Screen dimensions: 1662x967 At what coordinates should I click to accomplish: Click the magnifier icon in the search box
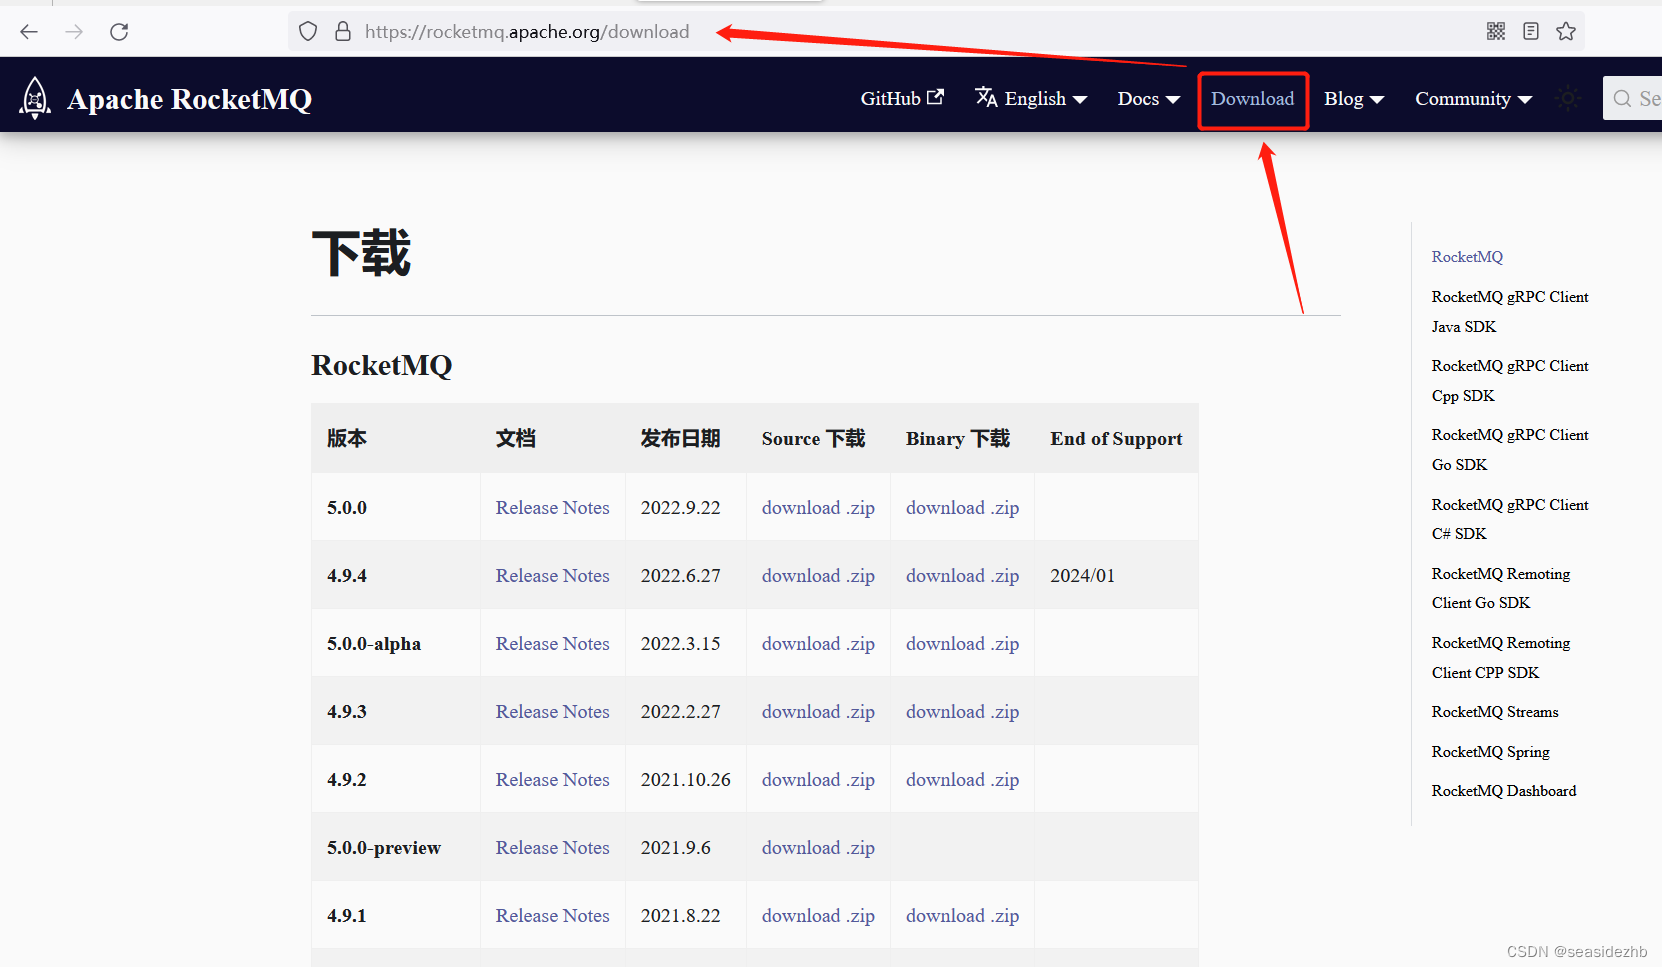pos(1622,99)
